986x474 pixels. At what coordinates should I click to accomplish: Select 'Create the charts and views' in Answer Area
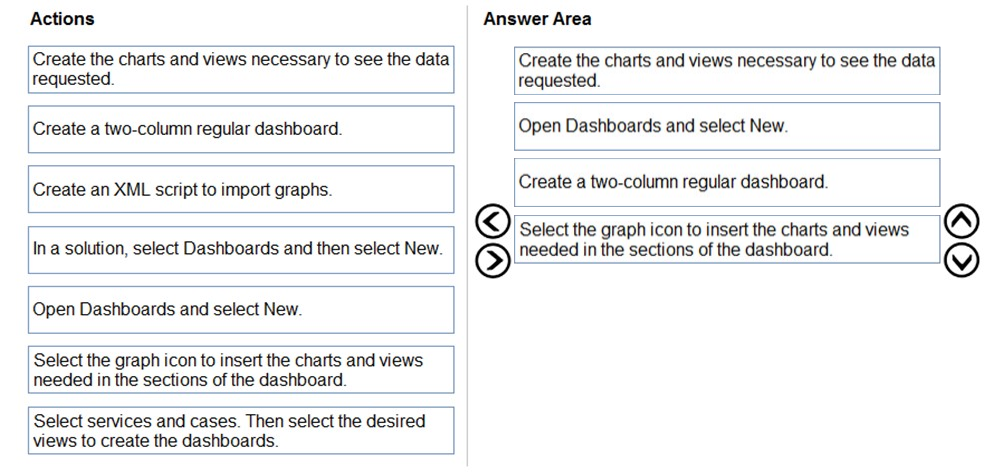(727, 70)
